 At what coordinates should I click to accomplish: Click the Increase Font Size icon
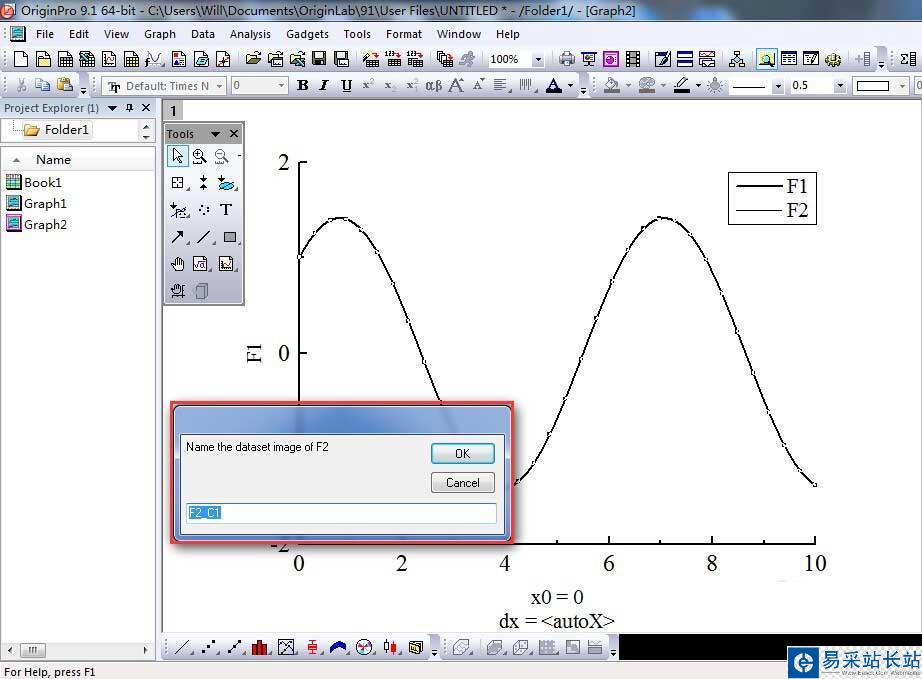click(456, 86)
